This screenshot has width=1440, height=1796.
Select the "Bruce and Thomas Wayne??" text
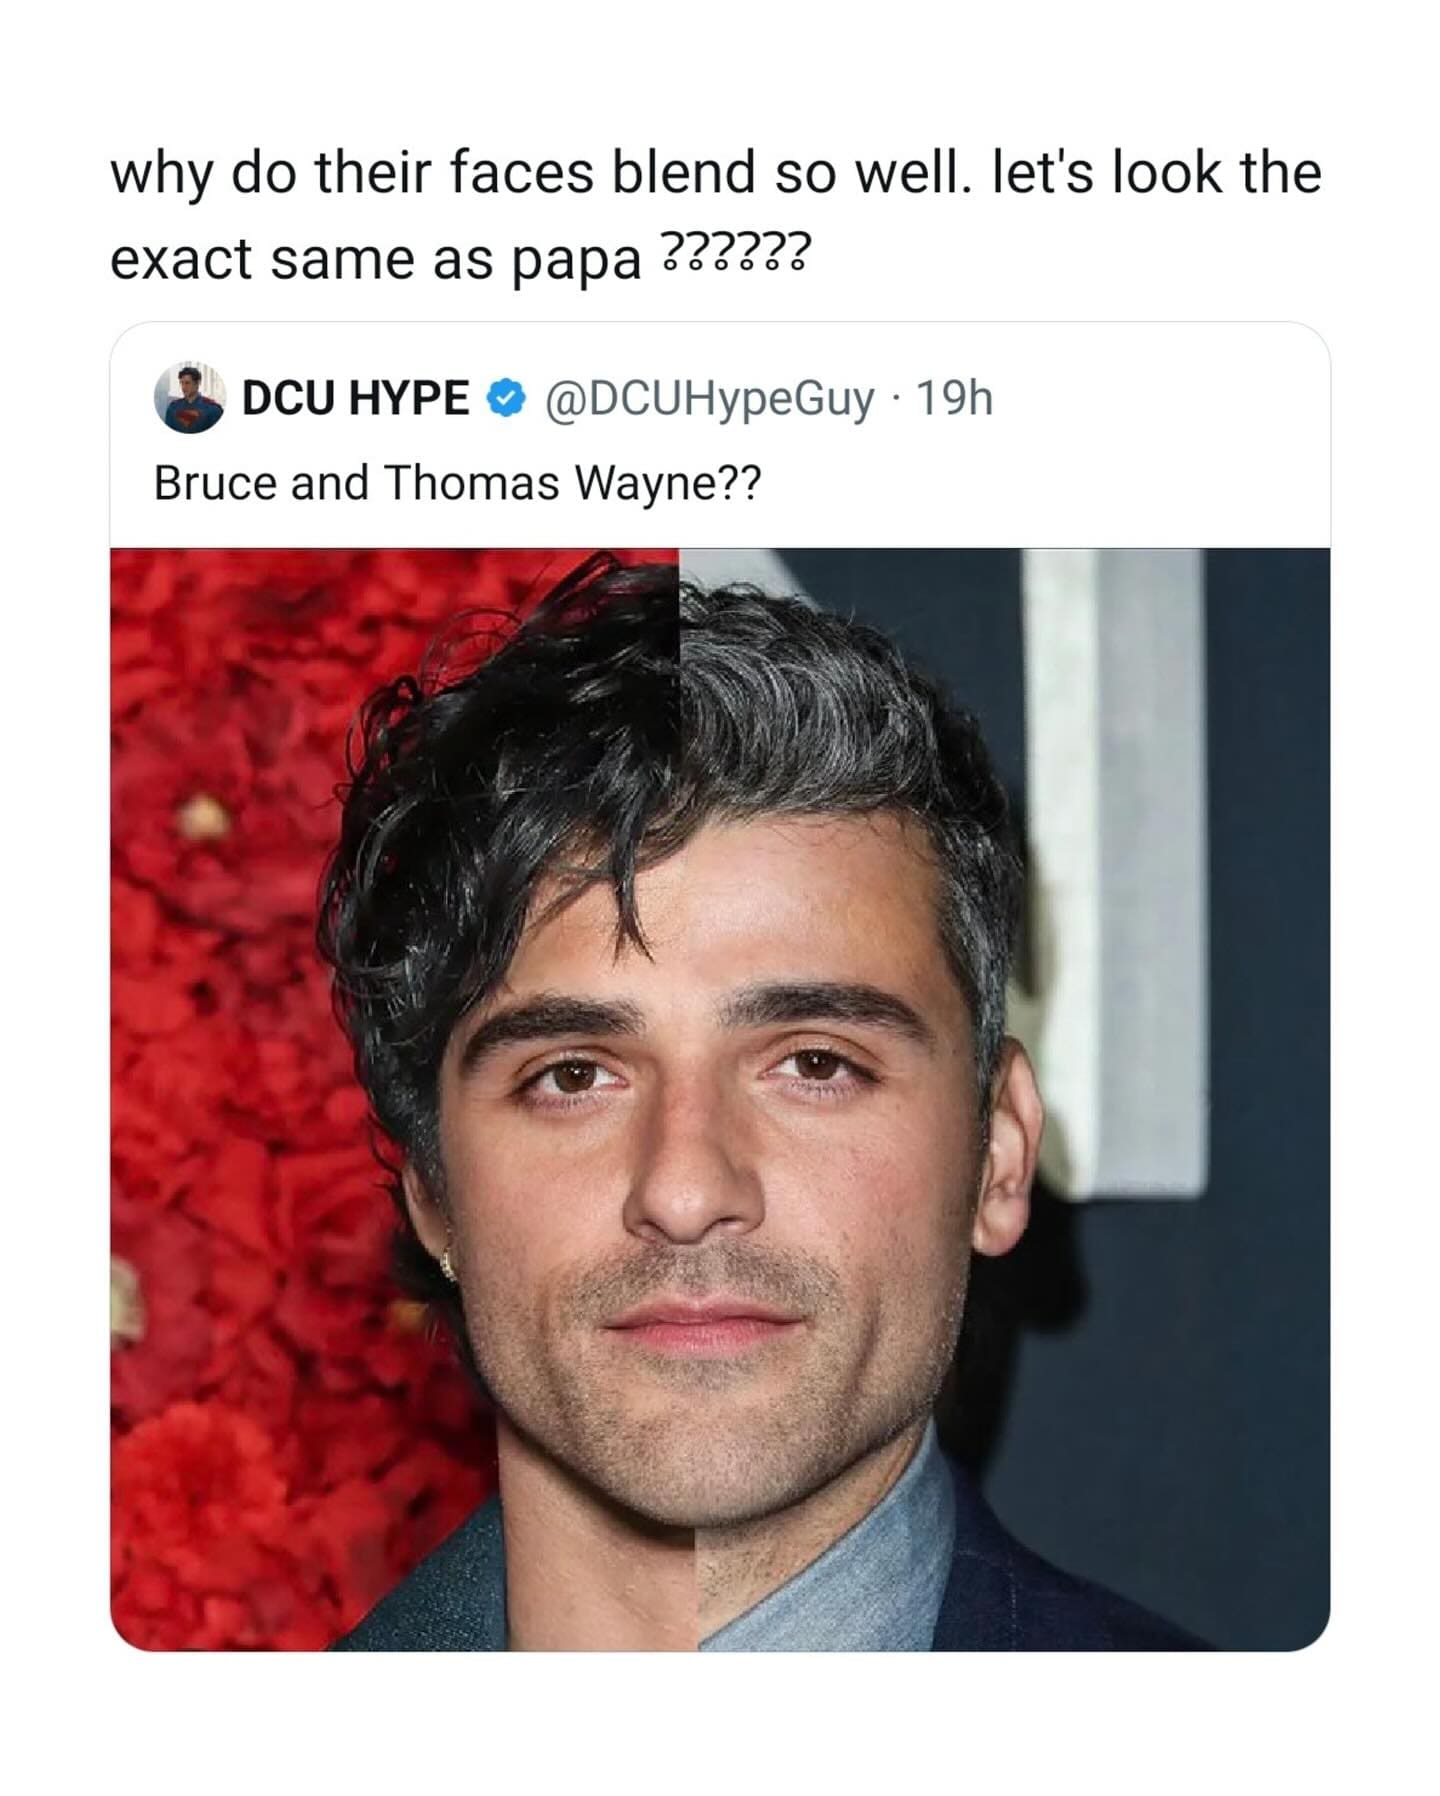pos(456,483)
